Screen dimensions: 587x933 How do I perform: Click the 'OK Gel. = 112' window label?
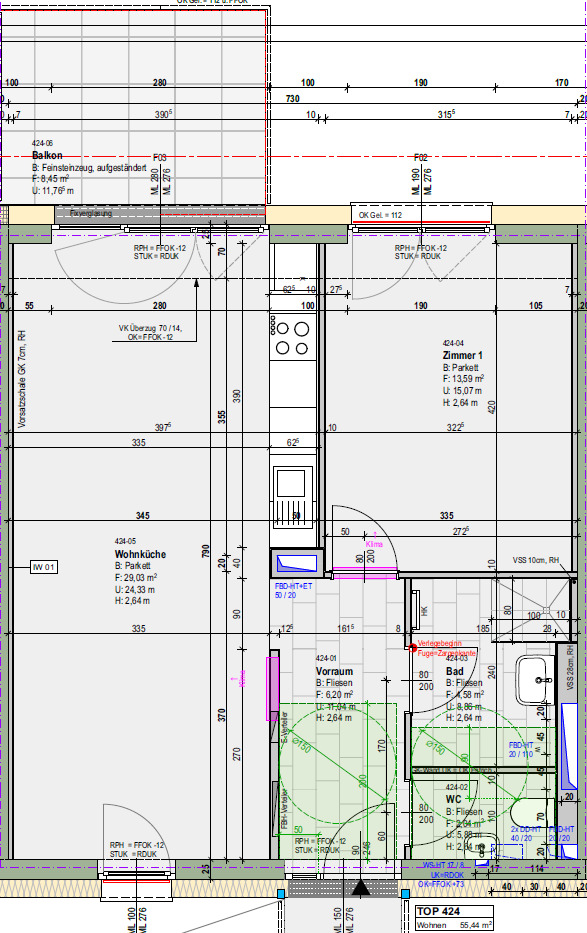[380, 215]
